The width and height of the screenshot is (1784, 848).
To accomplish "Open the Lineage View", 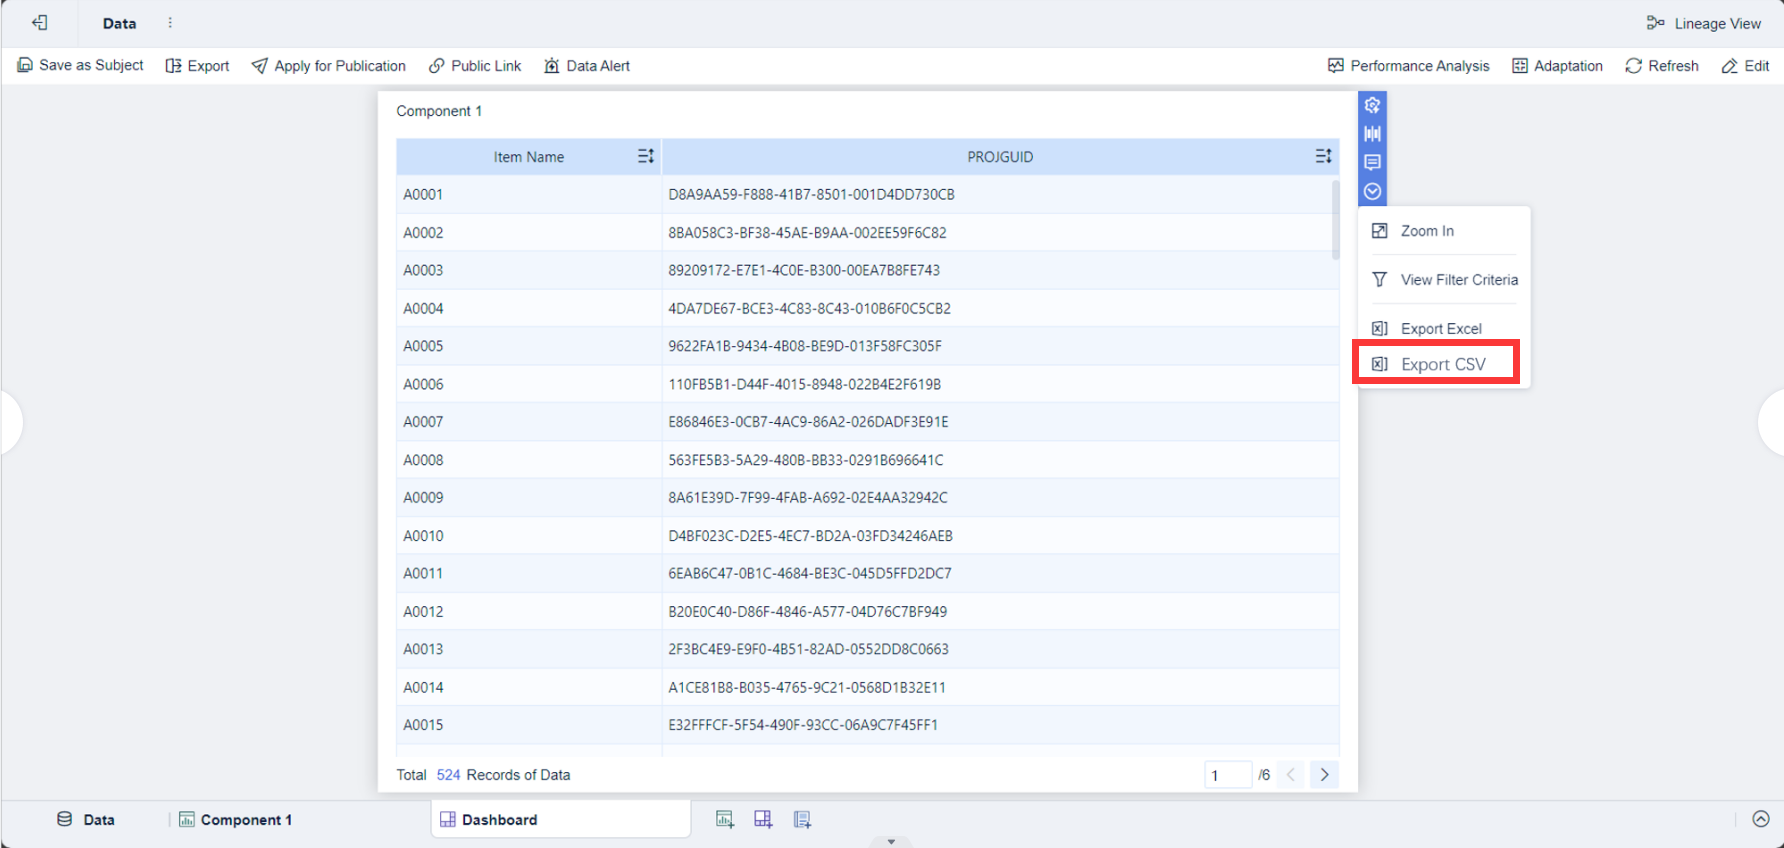I will tap(1704, 23).
